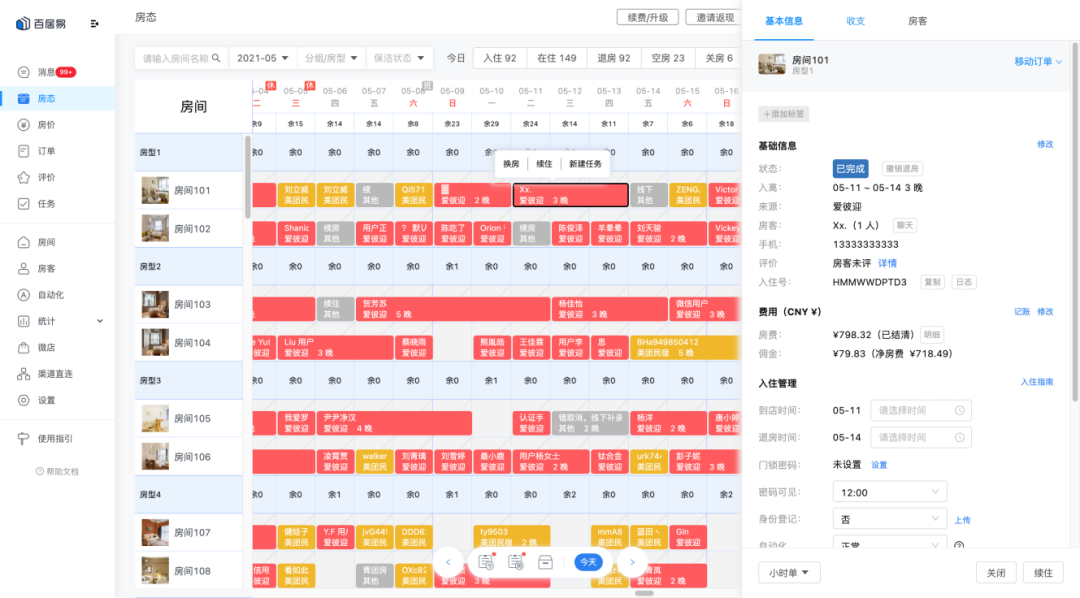
Task: Click the 撤销退房 button
Action: (902, 168)
